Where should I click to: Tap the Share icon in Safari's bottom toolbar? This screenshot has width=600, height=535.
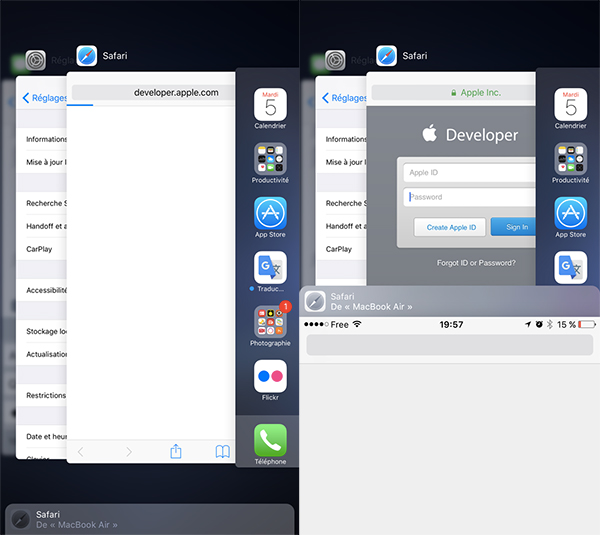pos(176,452)
